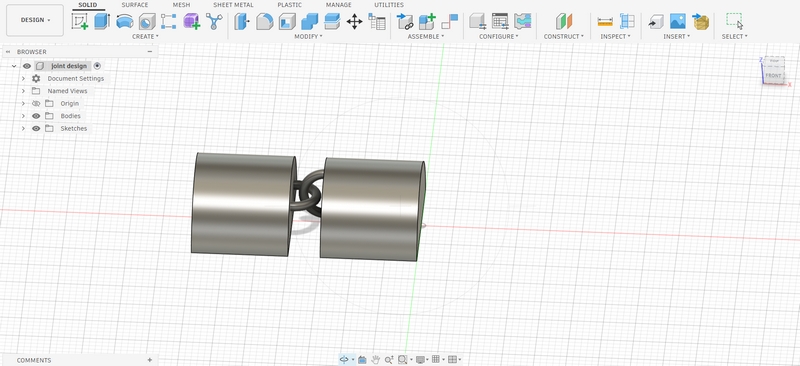Select the Revolve tool
The image size is (800, 366).
(124, 21)
